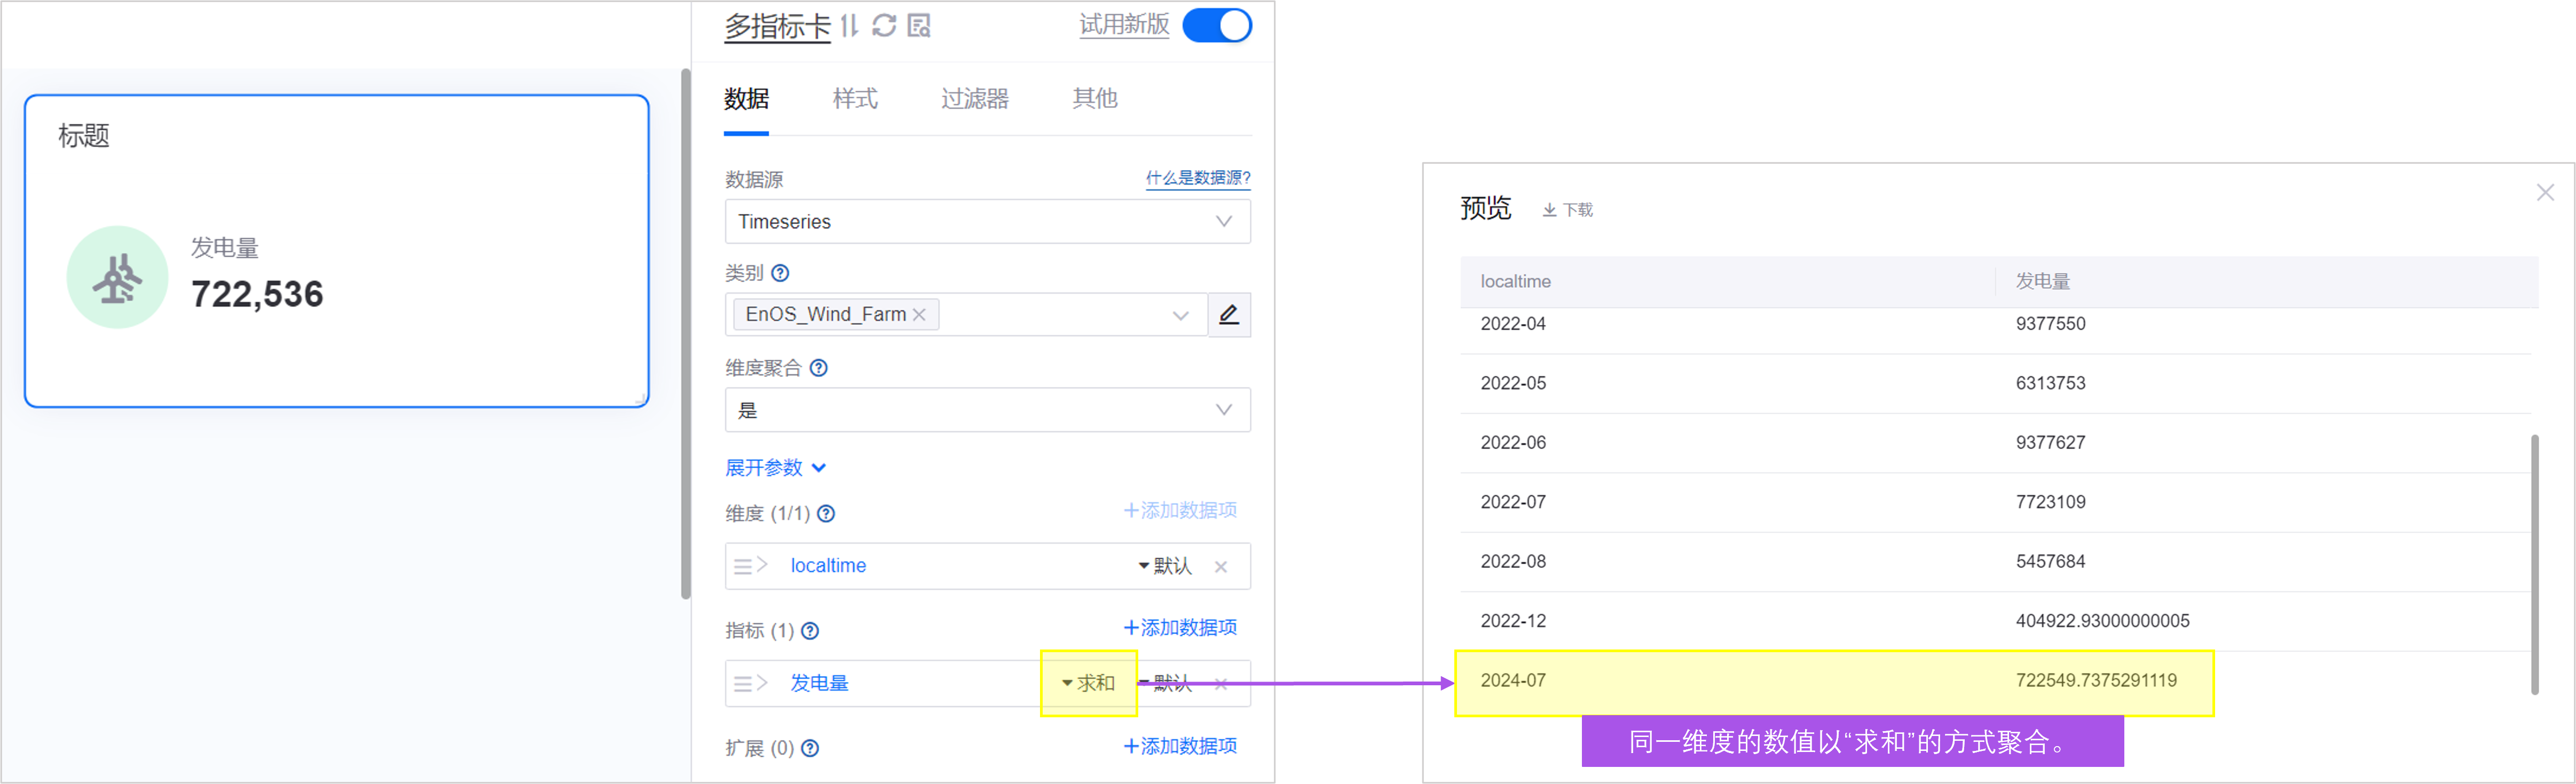Open the data preview icon

(x=919, y=26)
